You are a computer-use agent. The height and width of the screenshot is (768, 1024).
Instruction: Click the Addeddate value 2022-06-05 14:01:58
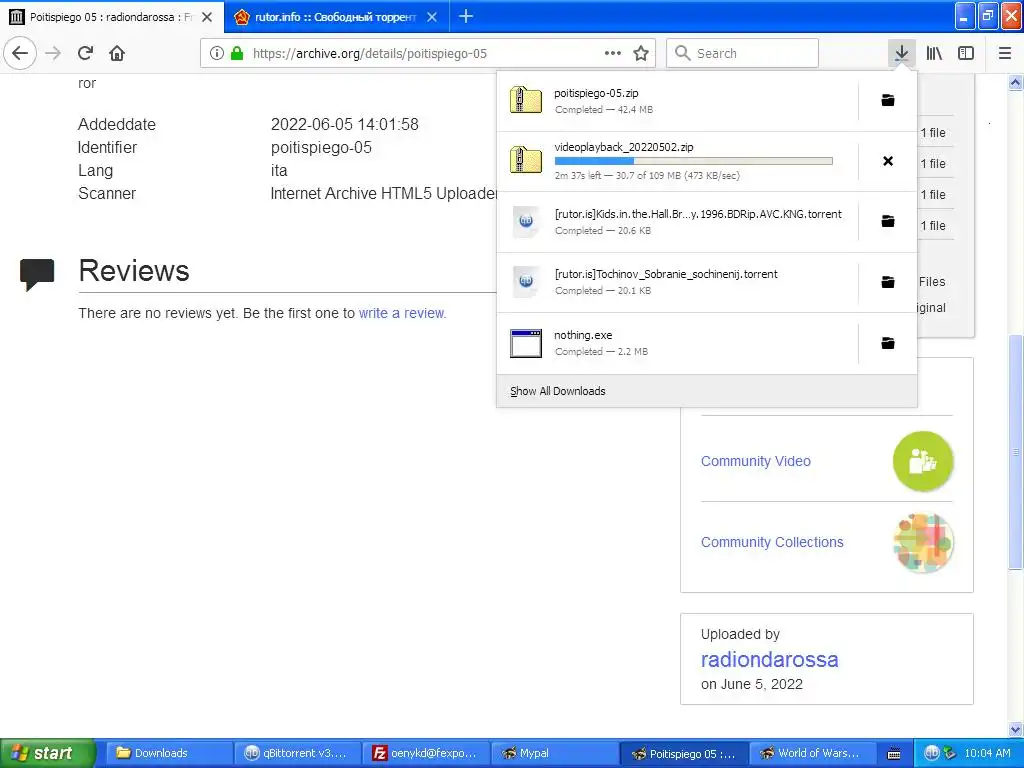click(345, 124)
